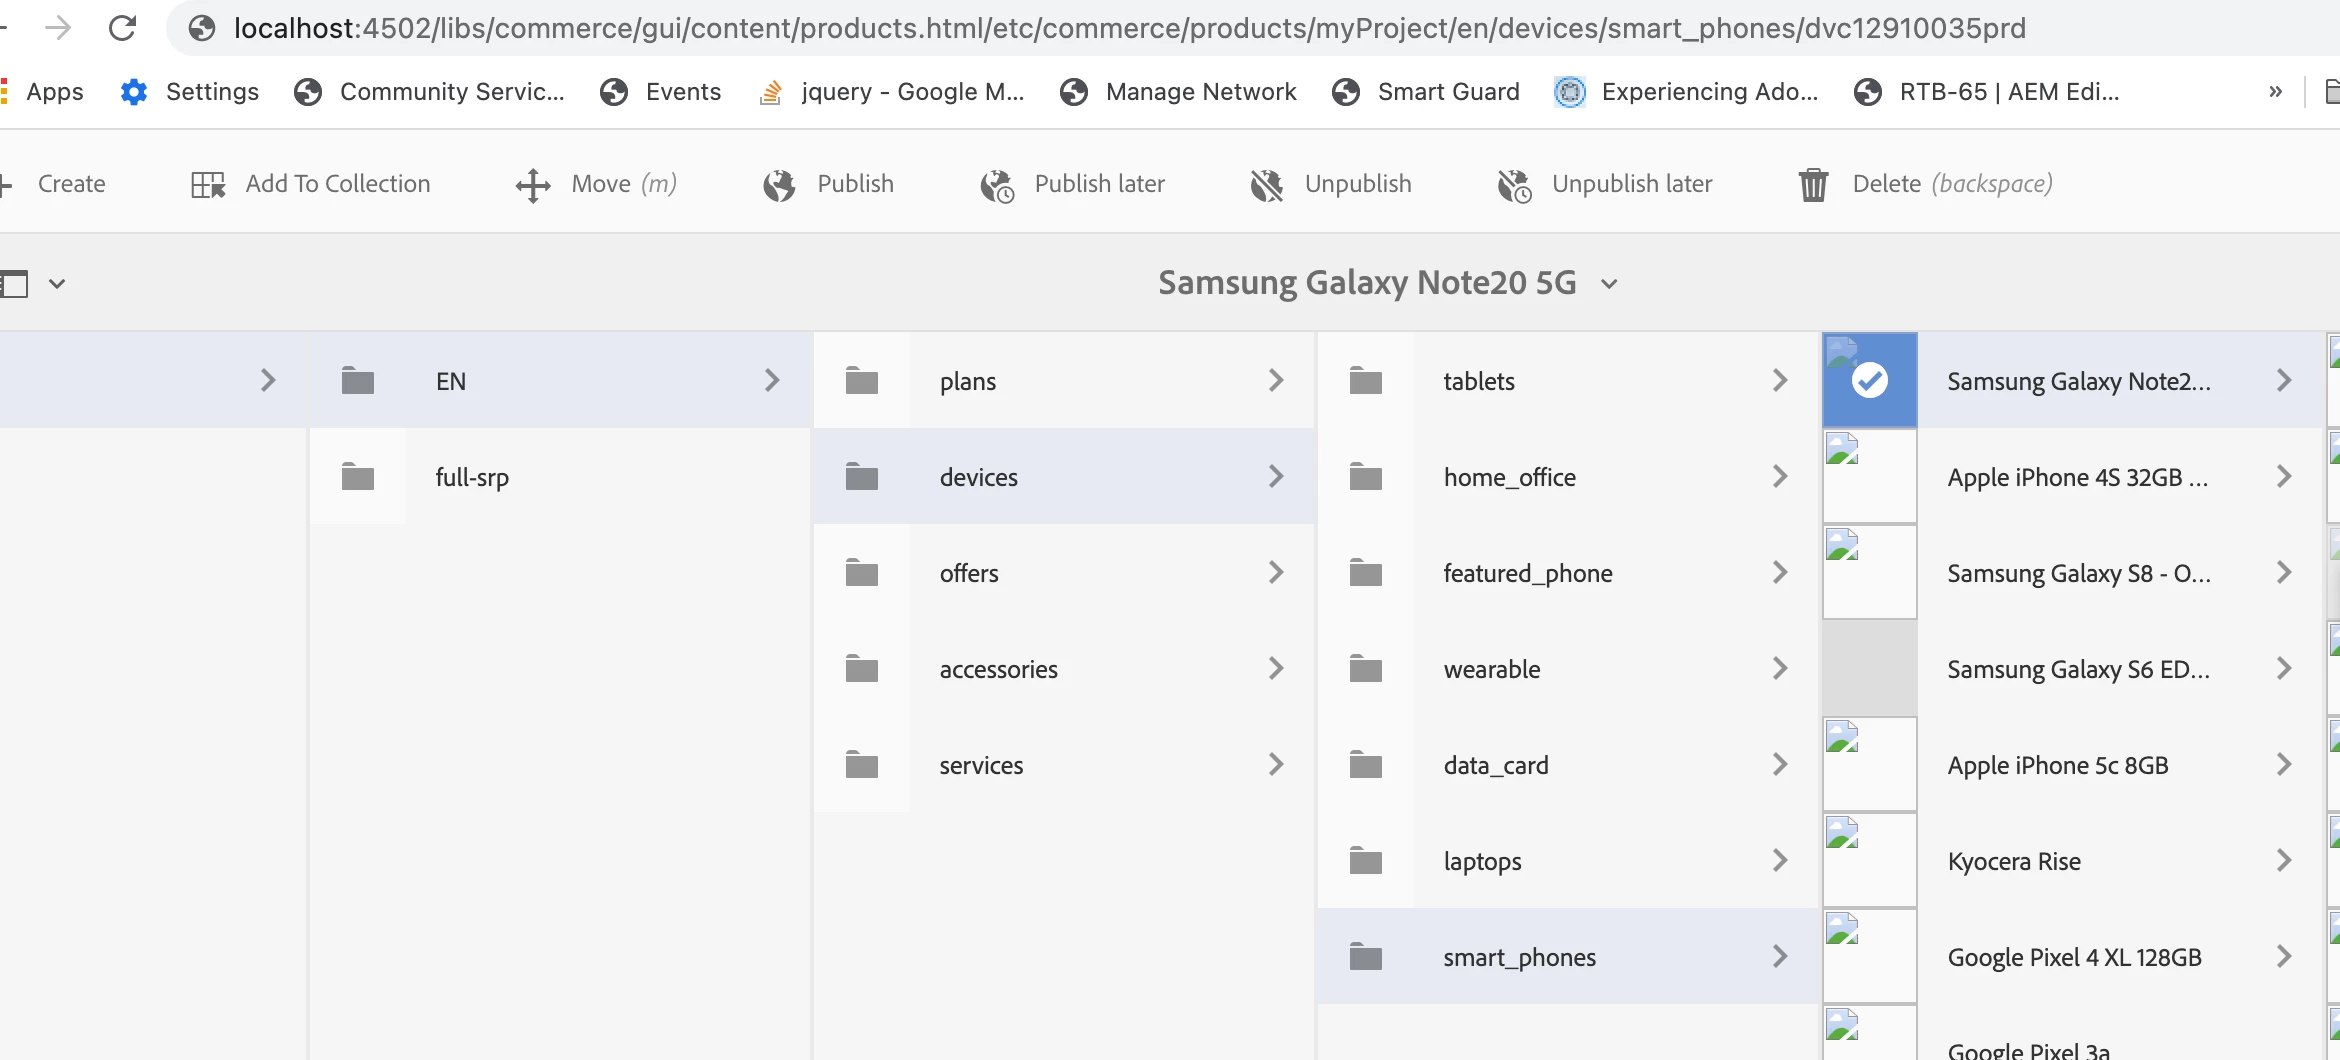2340x1060 pixels.
Task: Expand the Kyocera Rise chevron
Action: 2284,860
